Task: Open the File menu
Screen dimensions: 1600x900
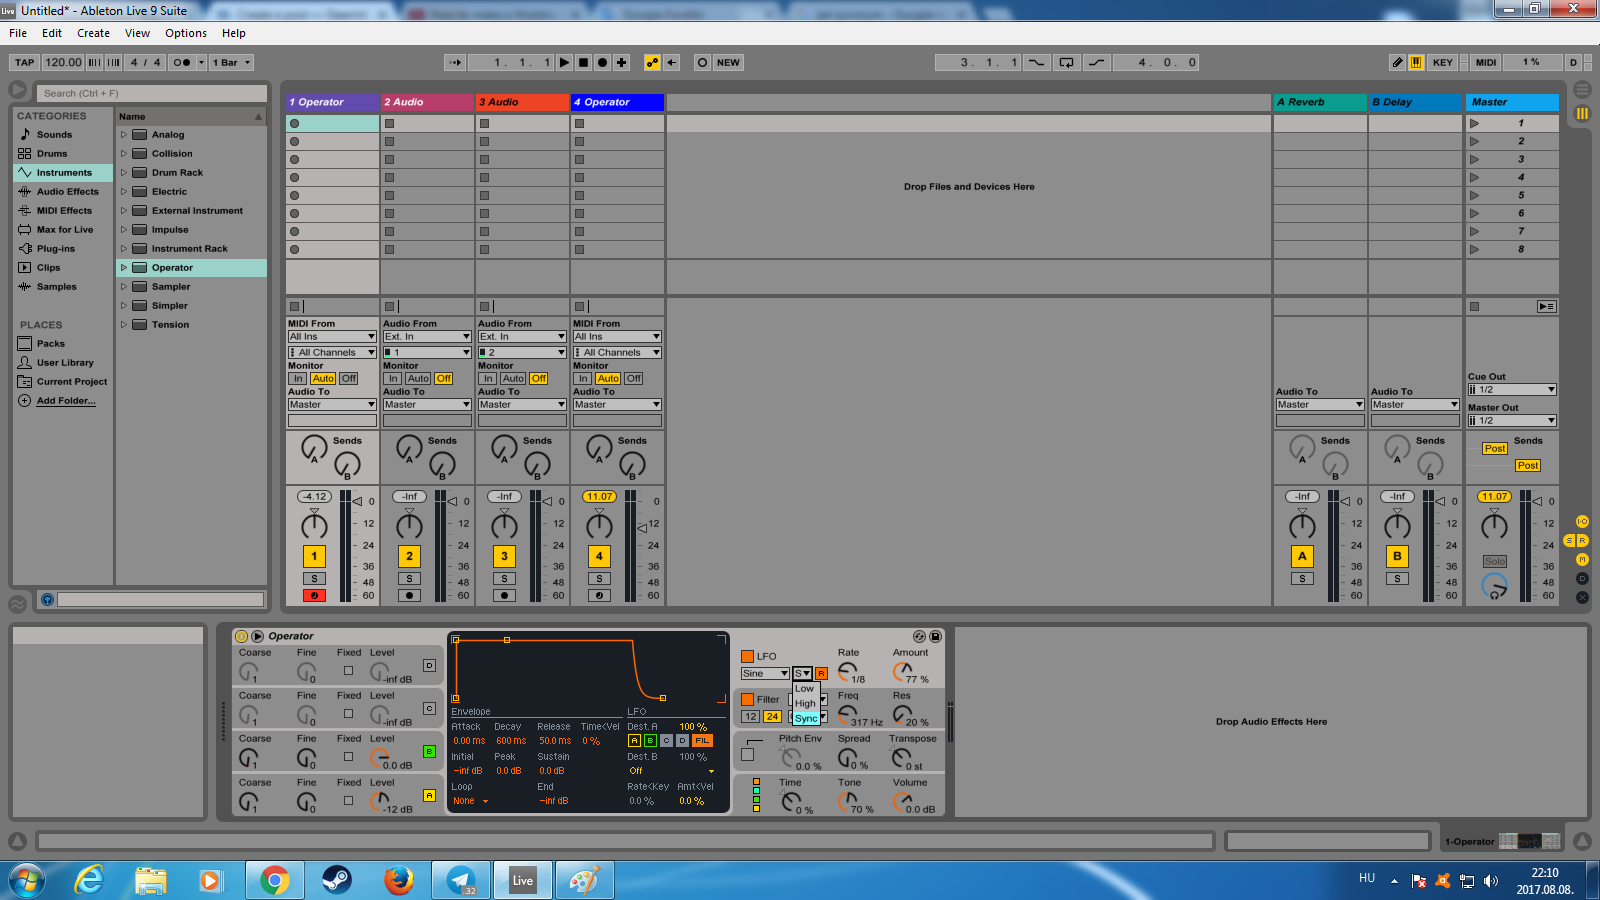Action: 18,33
